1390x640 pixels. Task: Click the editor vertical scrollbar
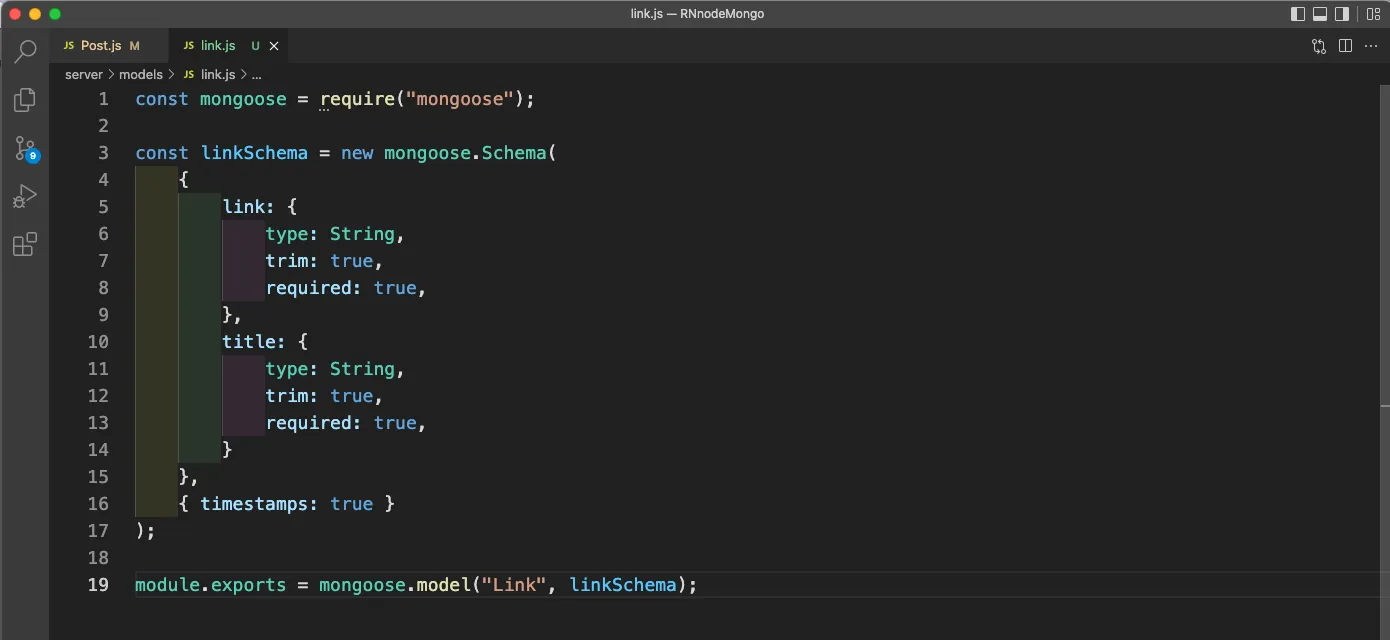[1383, 362]
